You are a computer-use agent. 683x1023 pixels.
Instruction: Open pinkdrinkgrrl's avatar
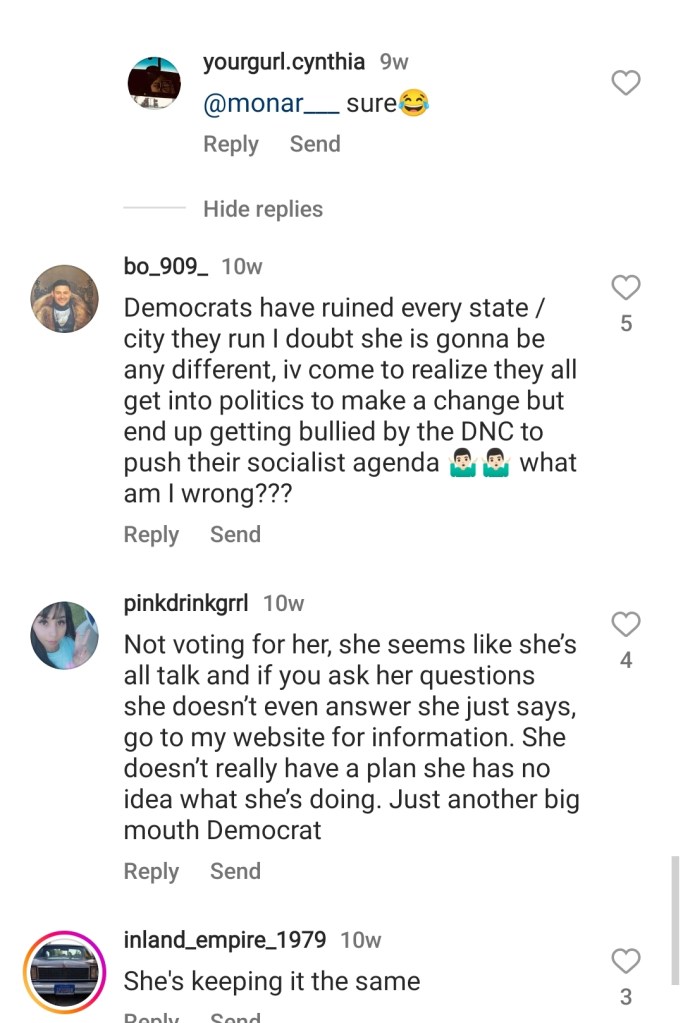[64, 635]
